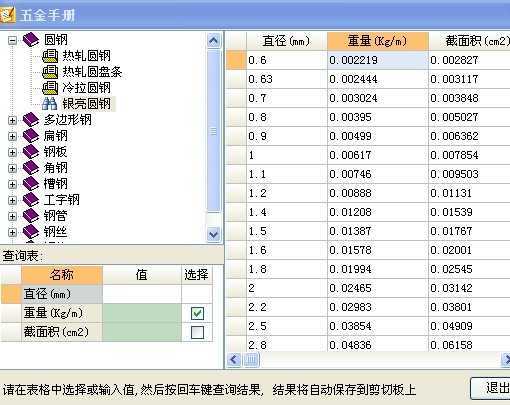Screen dimensions: 510x405
Task: Collapse the 圆钢 tree node
Action: click(x=12, y=40)
